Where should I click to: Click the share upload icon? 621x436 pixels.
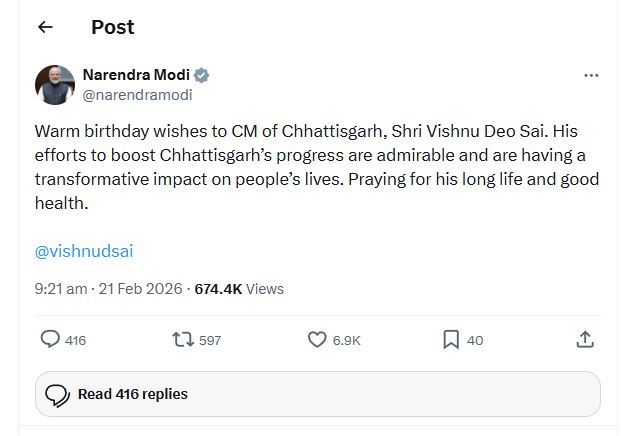pyautogui.click(x=586, y=340)
